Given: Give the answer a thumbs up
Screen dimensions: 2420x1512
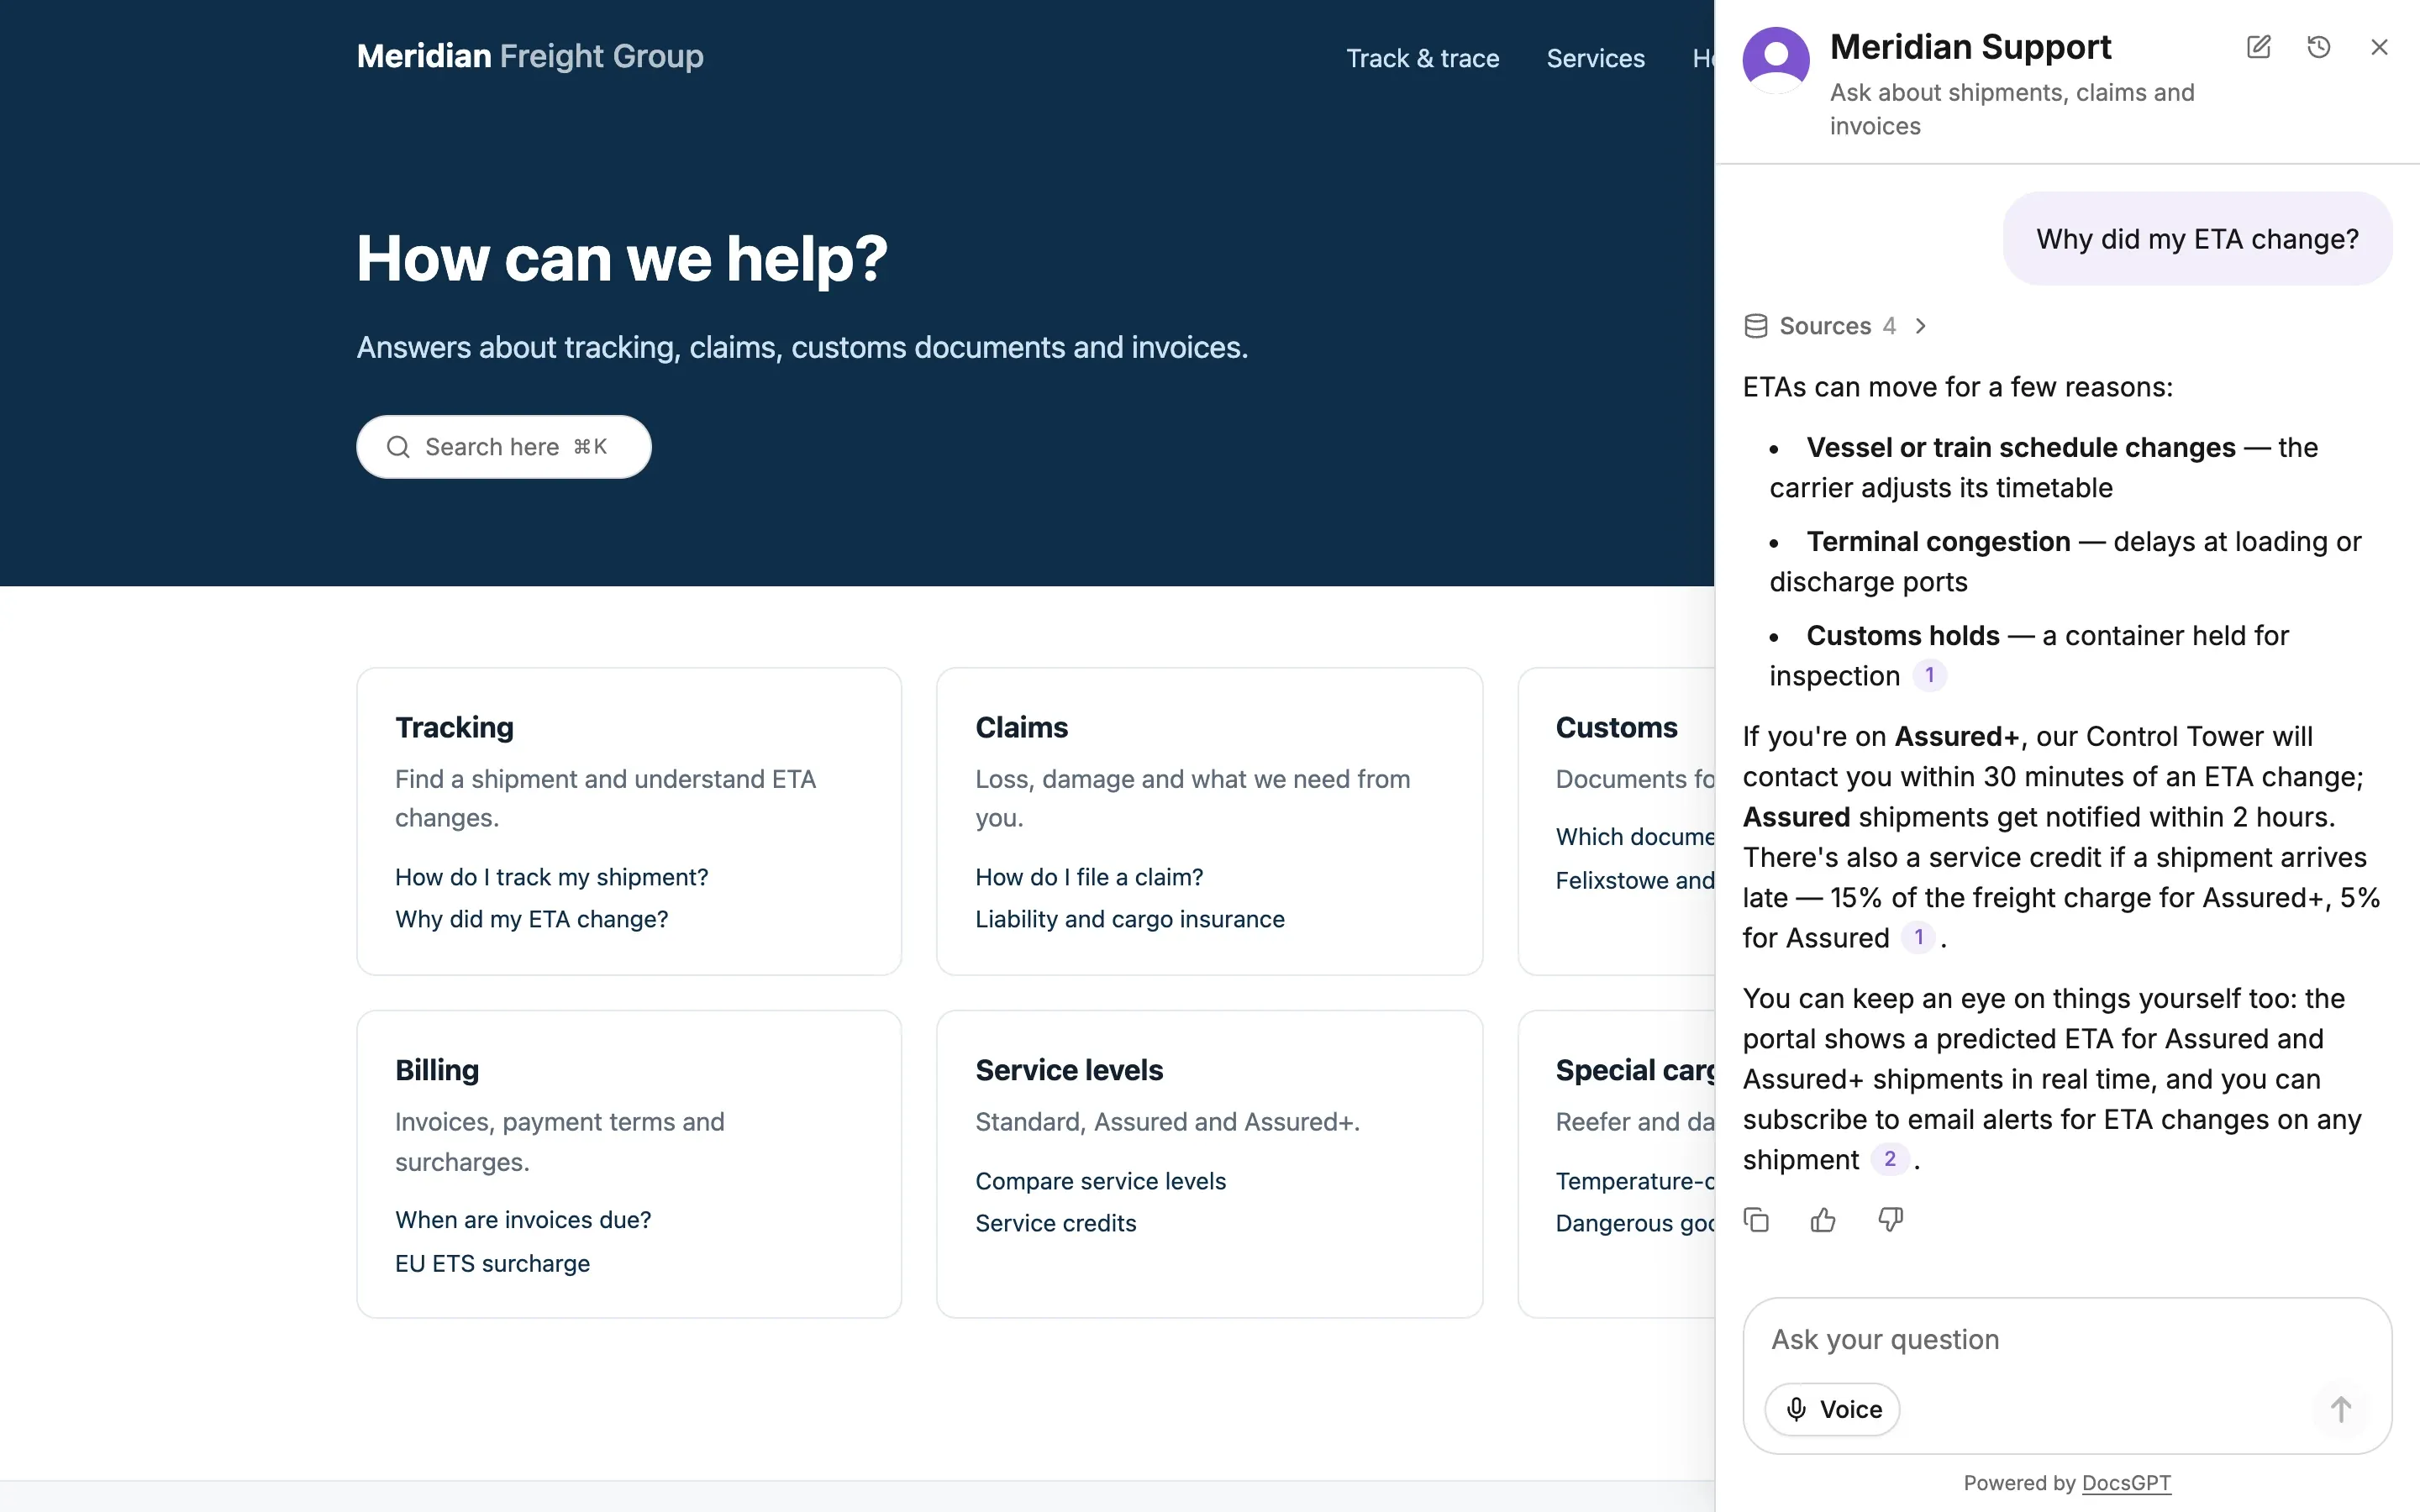Looking at the screenshot, I should (x=1823, y=1220).
